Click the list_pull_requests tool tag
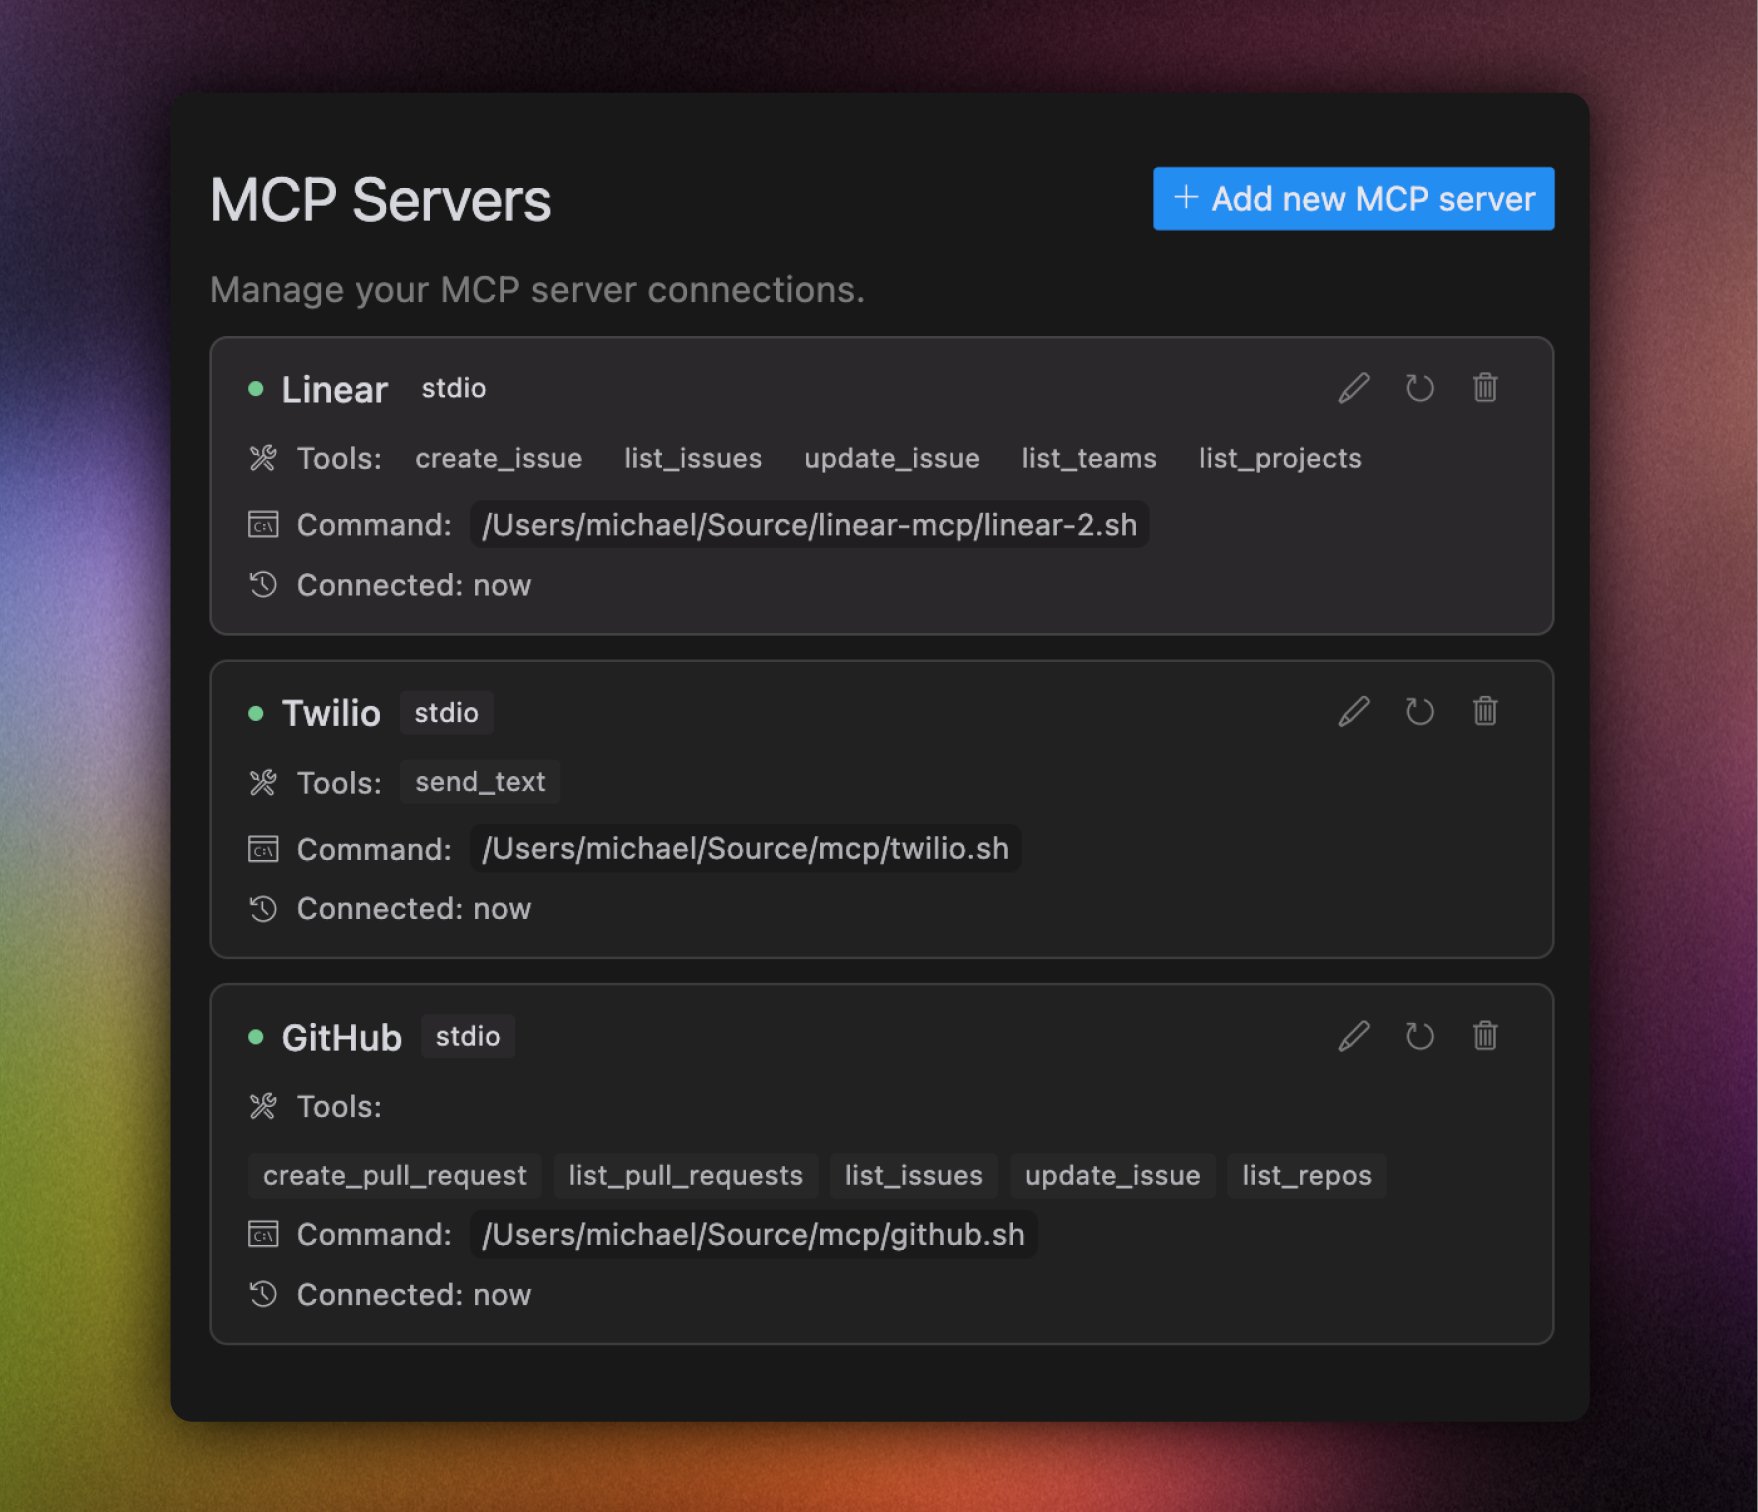Screen dimensions: 1758x1512 686,1175
